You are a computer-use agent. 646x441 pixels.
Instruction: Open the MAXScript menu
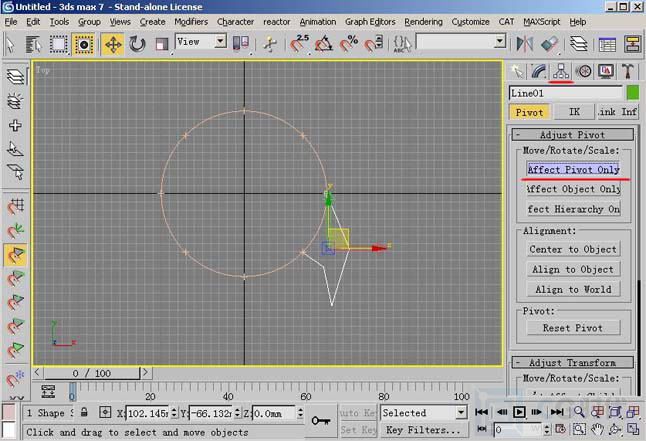pyautogui.click(x=541, y=22)
